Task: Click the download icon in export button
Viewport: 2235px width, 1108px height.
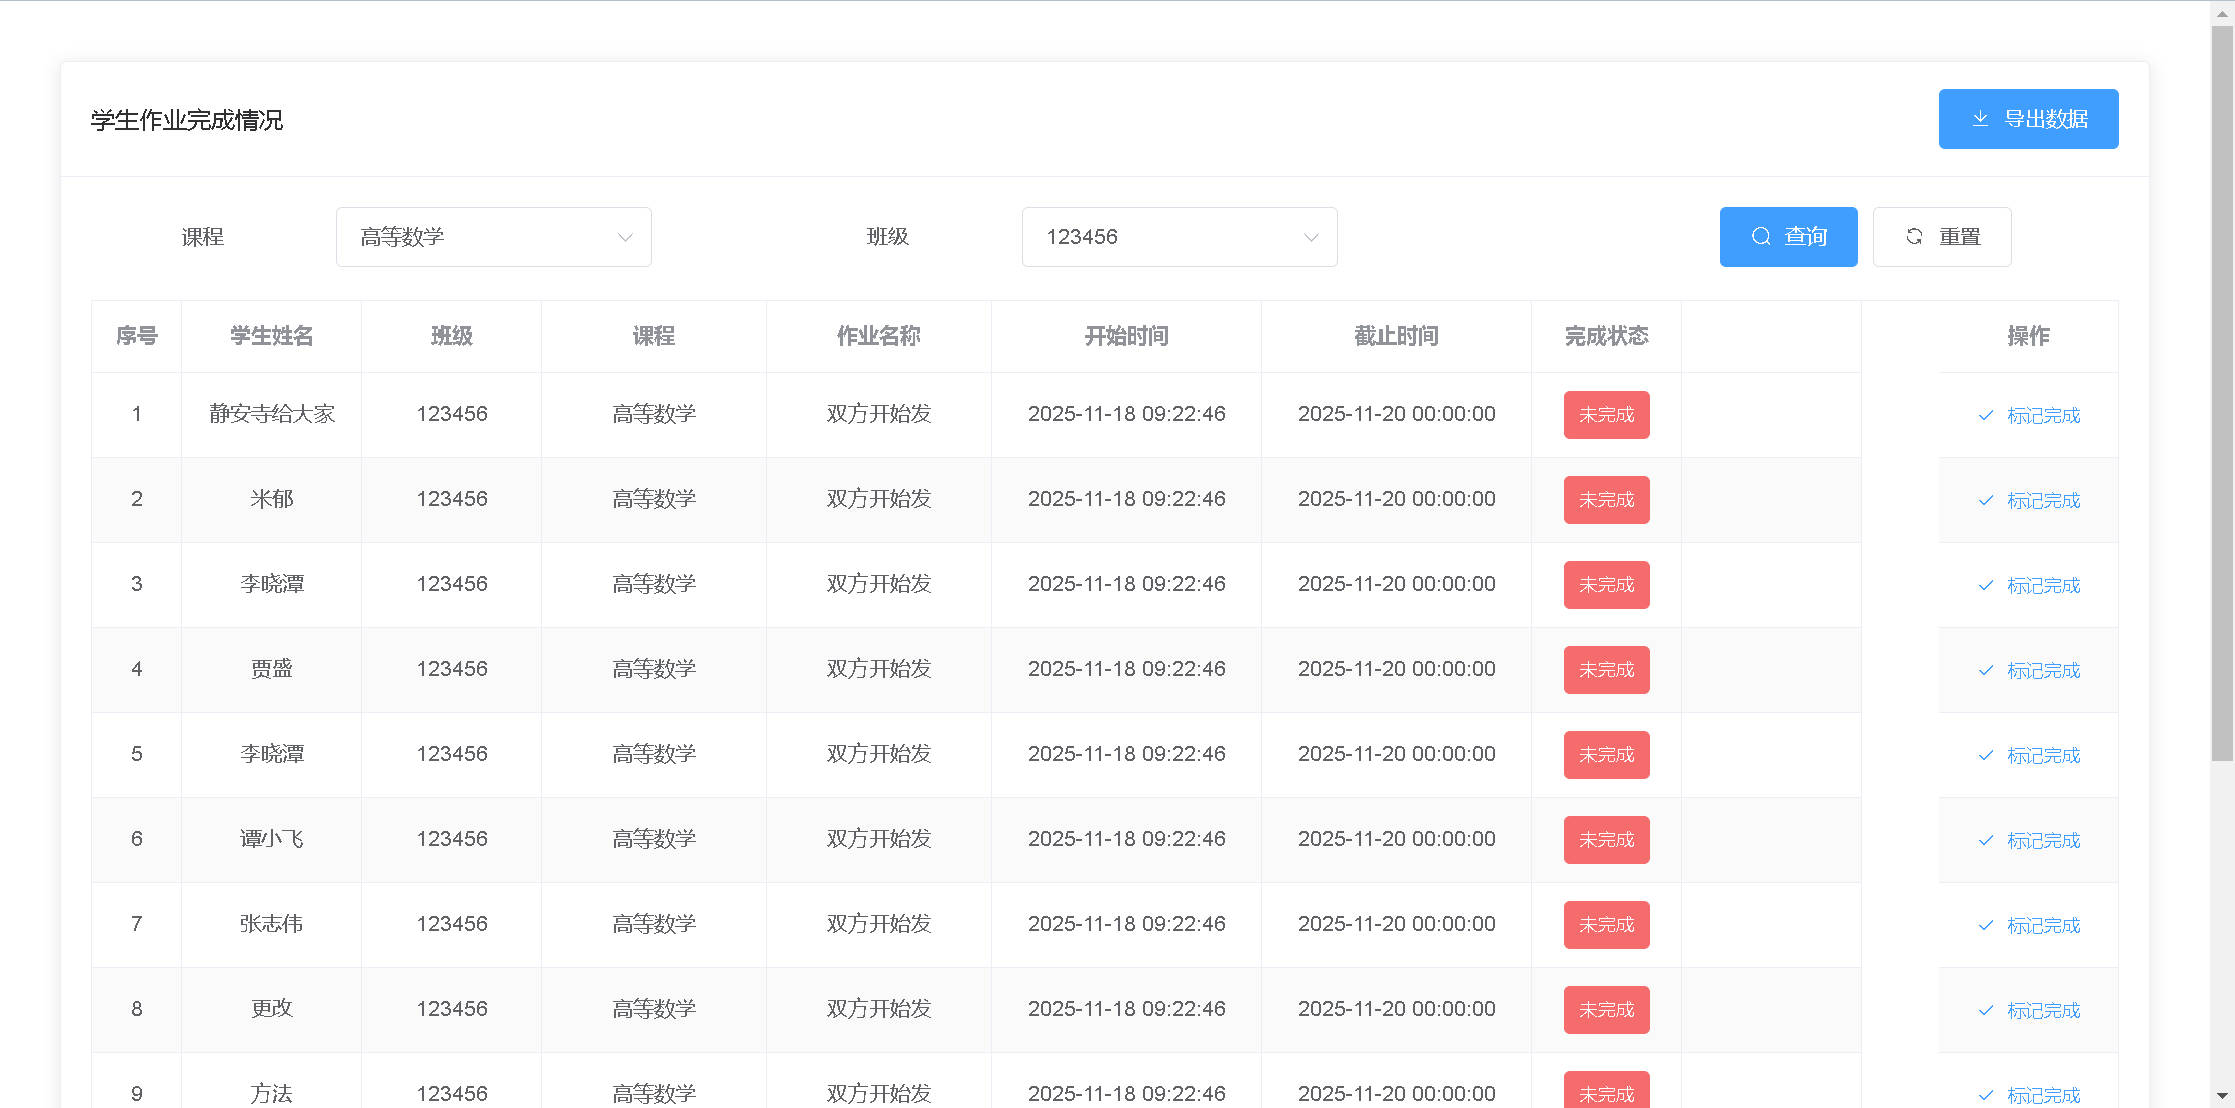Action: click(x=1980, y=119)
